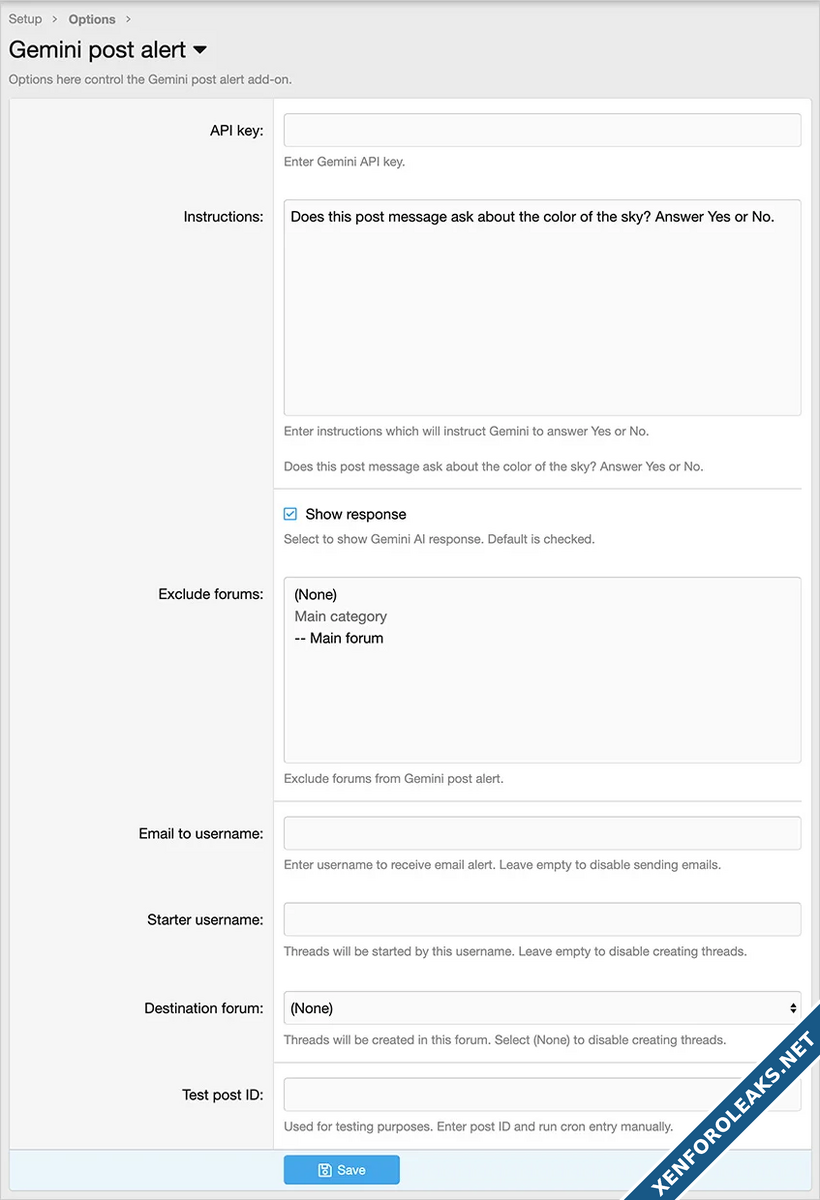Click the Main category entry in Exclude forums
Screen dimensions: 820x1200
click(x=341, y=617)
